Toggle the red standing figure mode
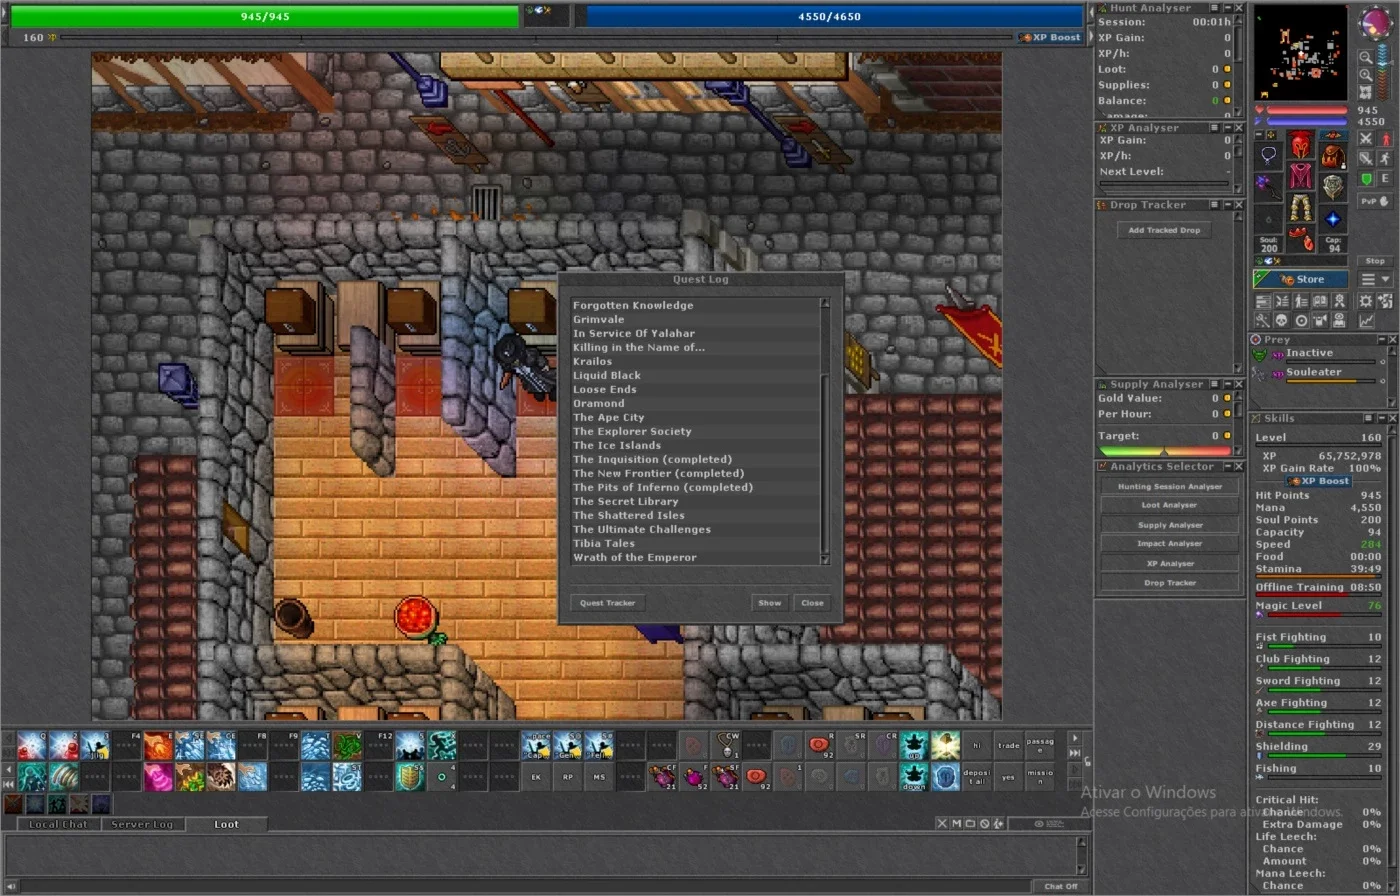 pyautogui.click(x=1385, y=139)
